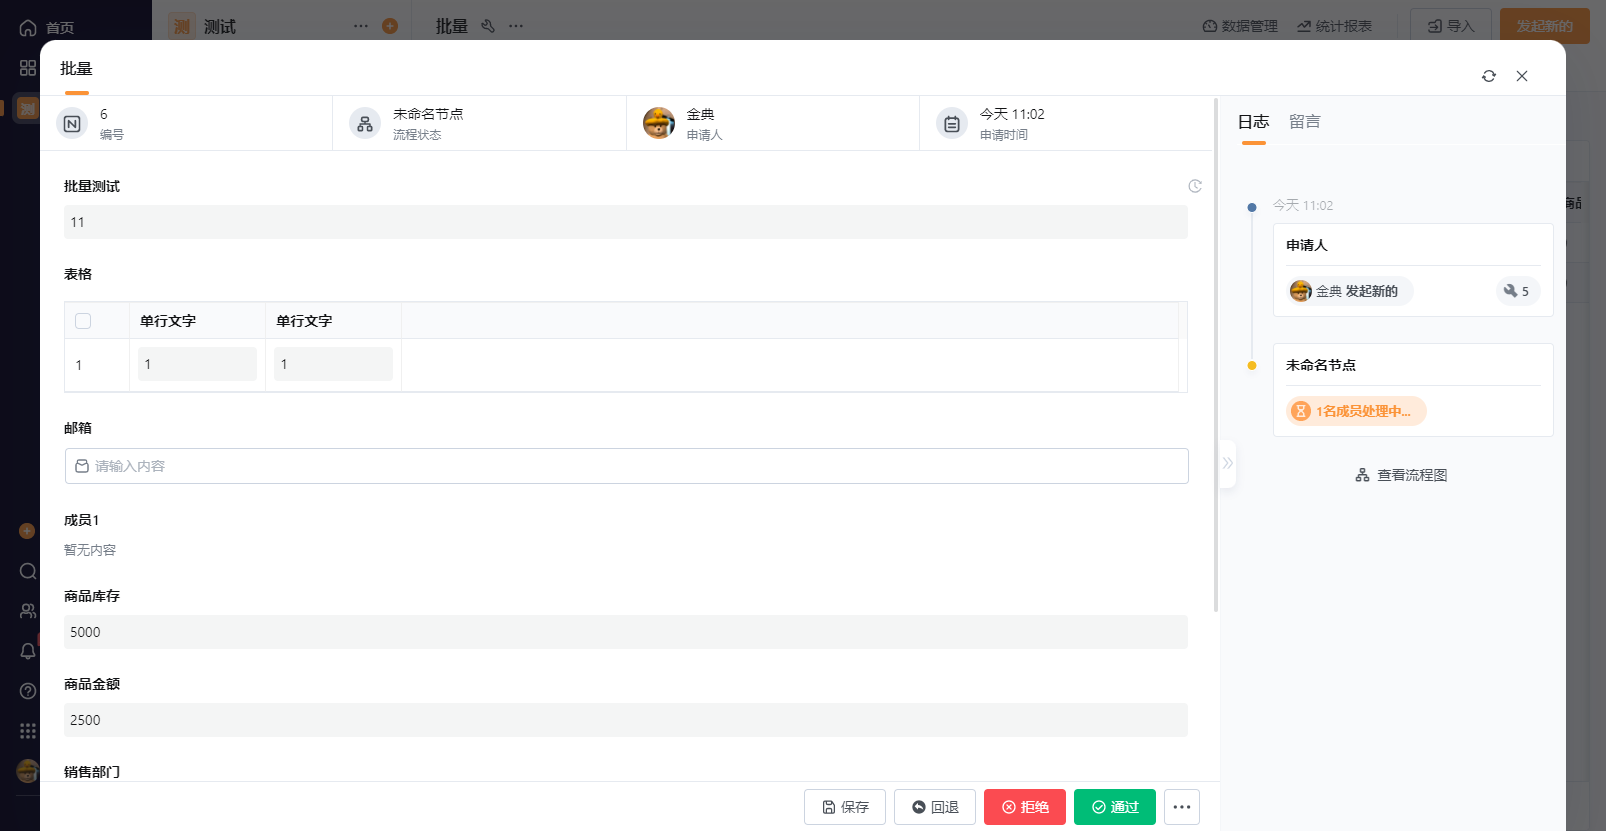Click the 商品金额 field showing 2500

626,720
